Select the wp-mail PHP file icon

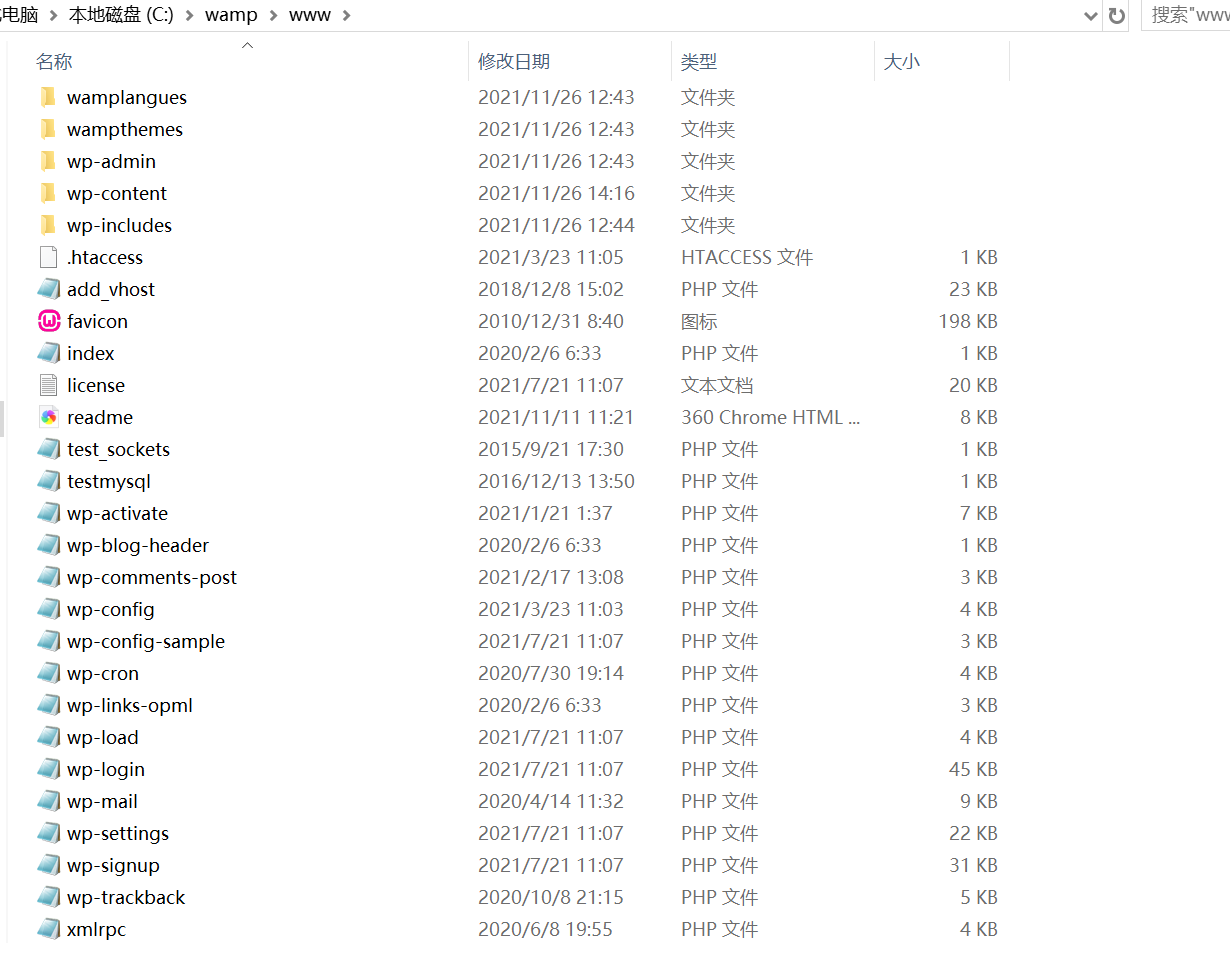click(x=49, y=801)
